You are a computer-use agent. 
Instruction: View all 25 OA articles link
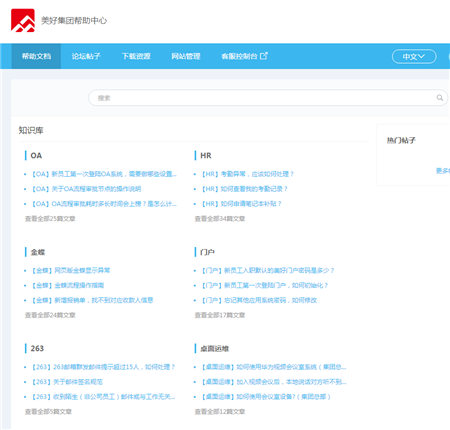pos(50,219)
